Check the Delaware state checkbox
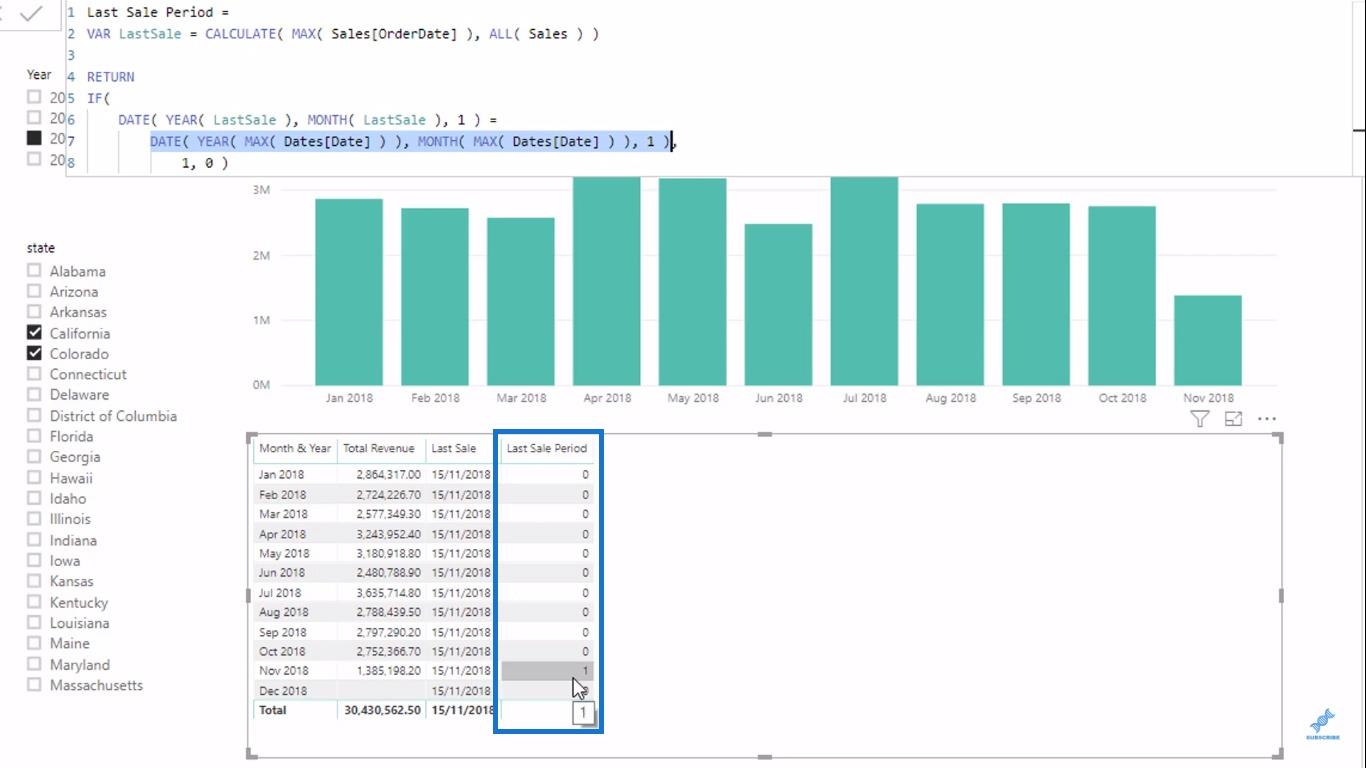 point(35,394)
